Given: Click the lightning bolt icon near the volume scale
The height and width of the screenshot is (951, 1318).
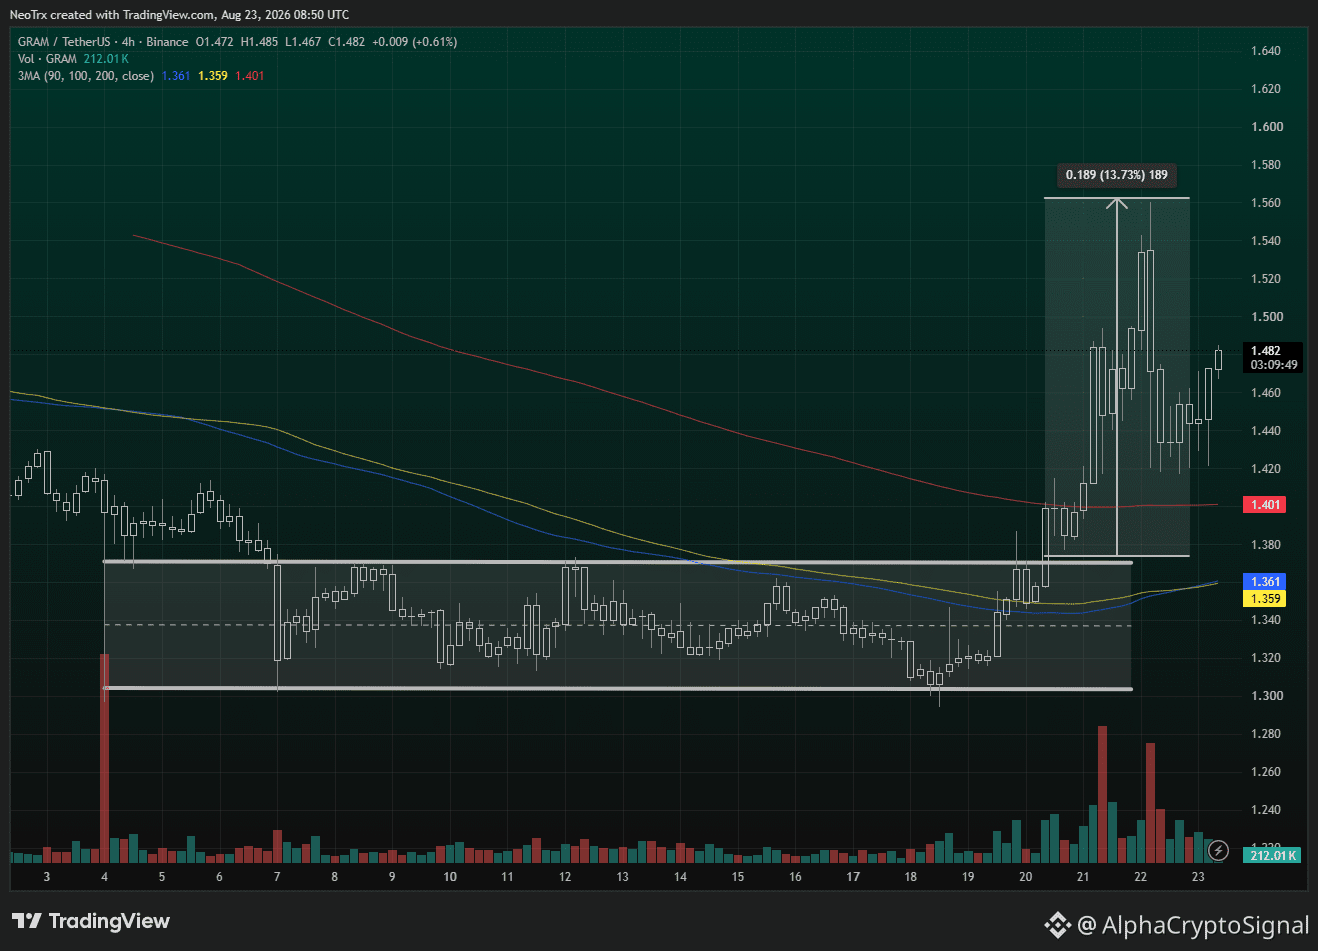Looking at the screenshot, I should [x=1218, y=850].
